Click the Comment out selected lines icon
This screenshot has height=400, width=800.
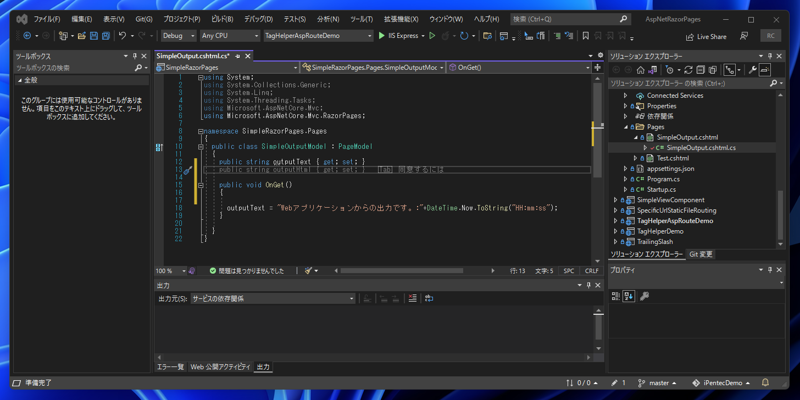tap(557, 36)
